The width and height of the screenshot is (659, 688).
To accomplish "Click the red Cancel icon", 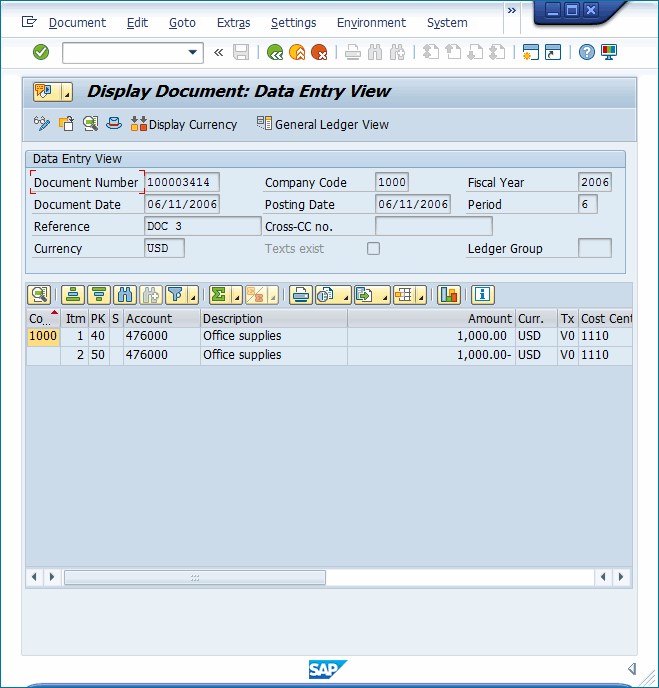I will (319, 52).
